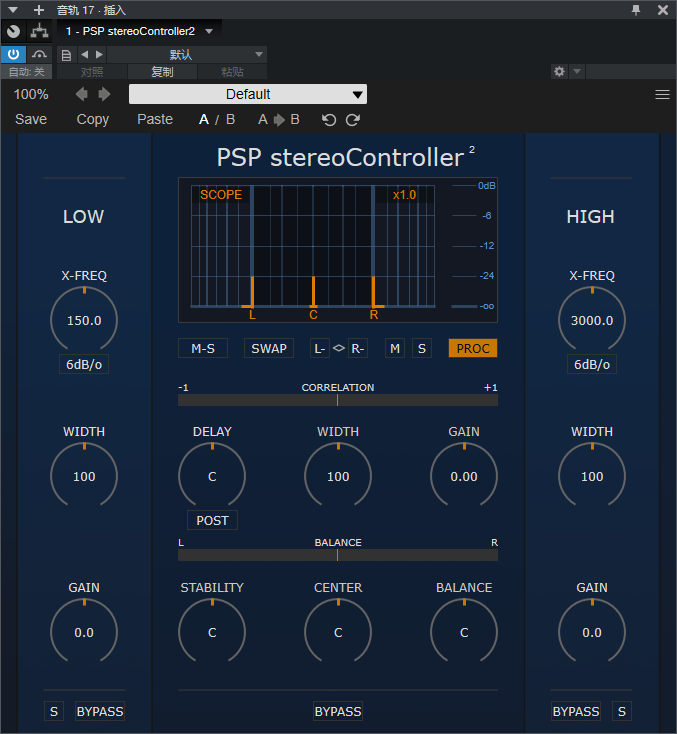The image size is (677, 734).
Task: Click DELAY knob
Action: [212, 477]
